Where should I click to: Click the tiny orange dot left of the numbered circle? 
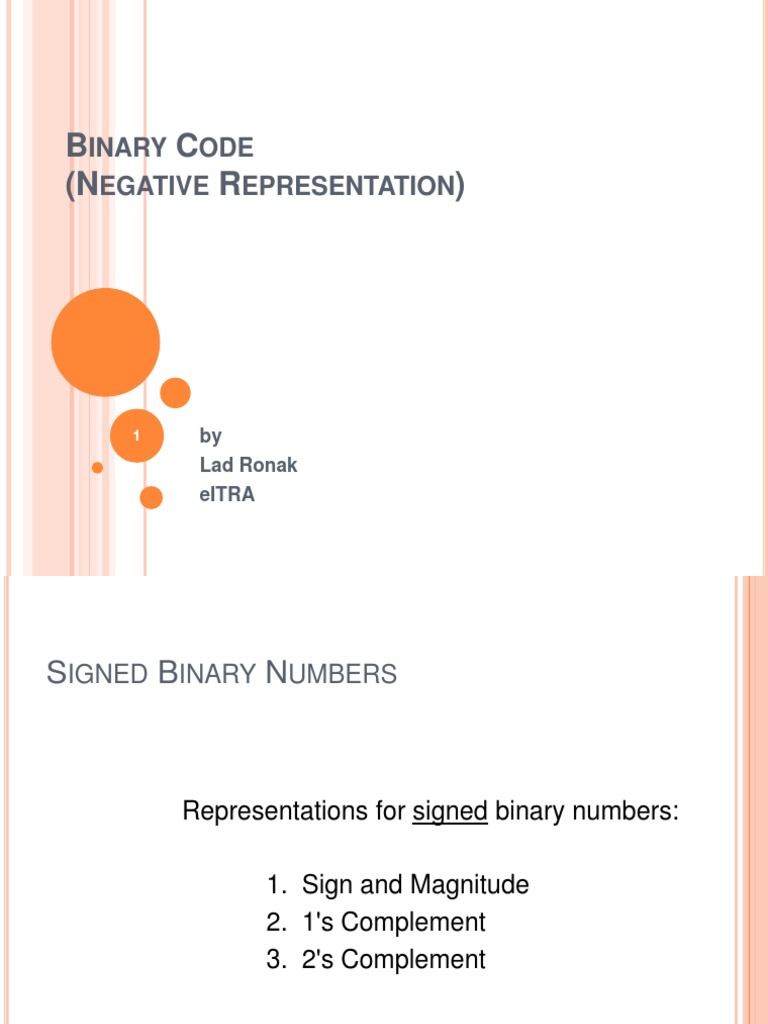(x=97, y=467)
